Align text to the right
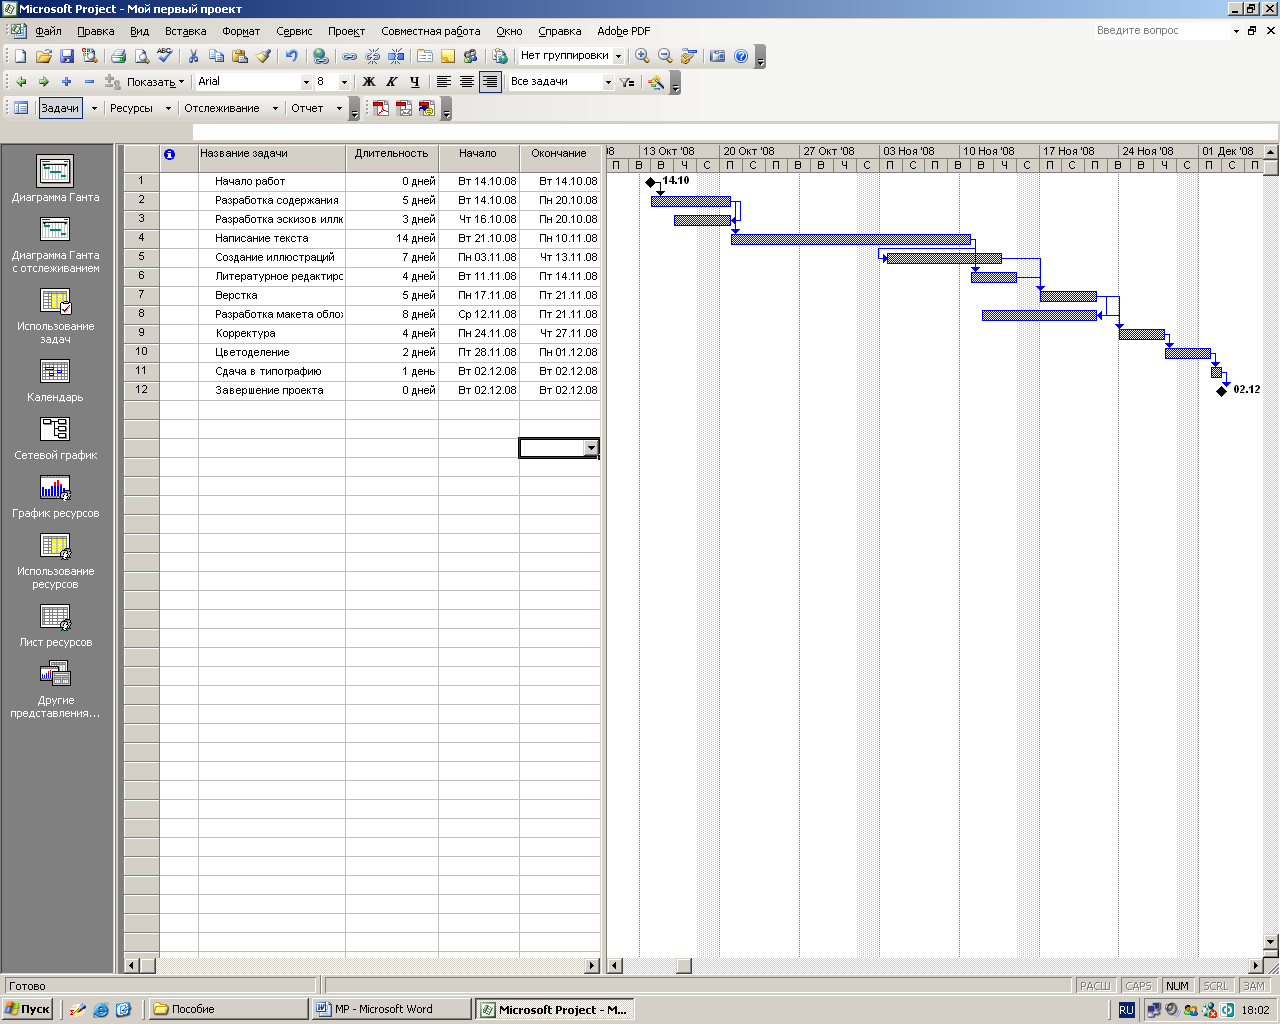 [490, 82]
